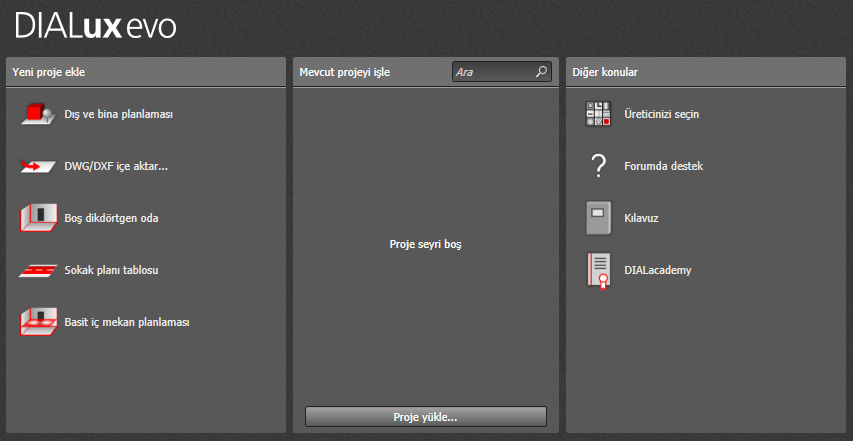Open the Kılavuz manual link

(641, 218)
